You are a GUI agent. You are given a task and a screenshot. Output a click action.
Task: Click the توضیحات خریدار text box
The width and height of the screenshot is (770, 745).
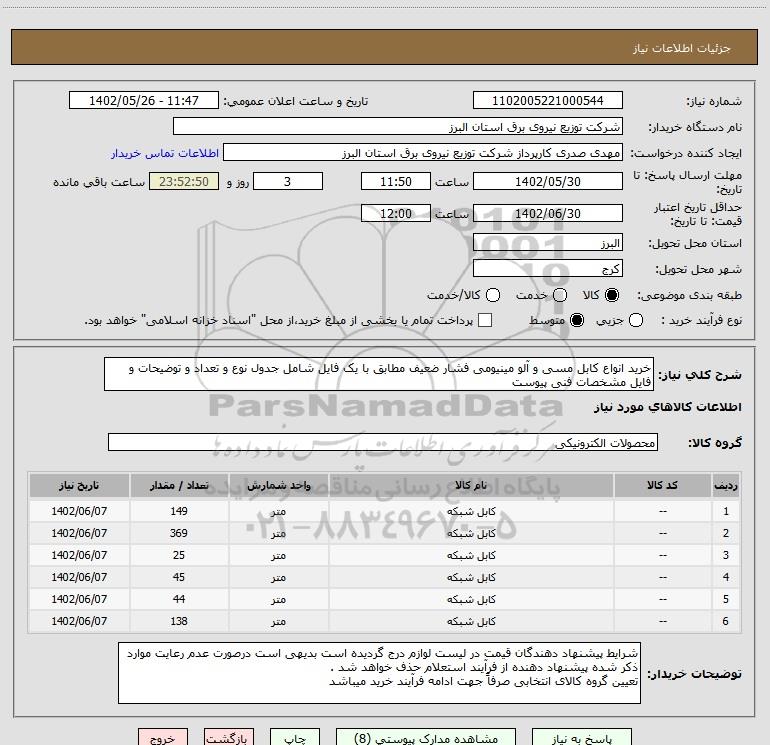pos(379,673)
